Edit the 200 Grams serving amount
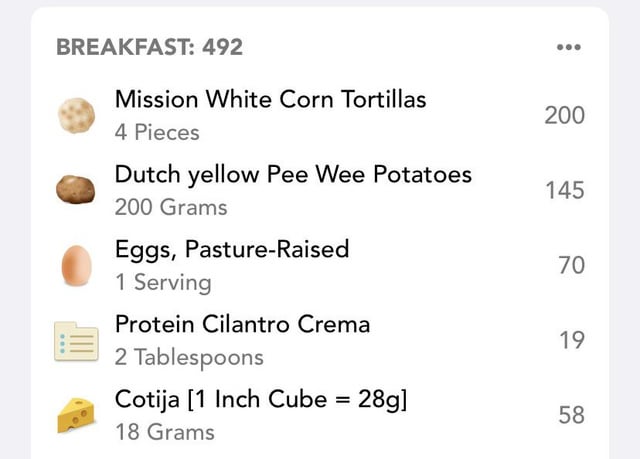 pyautogui.click(x=171, y=207)
